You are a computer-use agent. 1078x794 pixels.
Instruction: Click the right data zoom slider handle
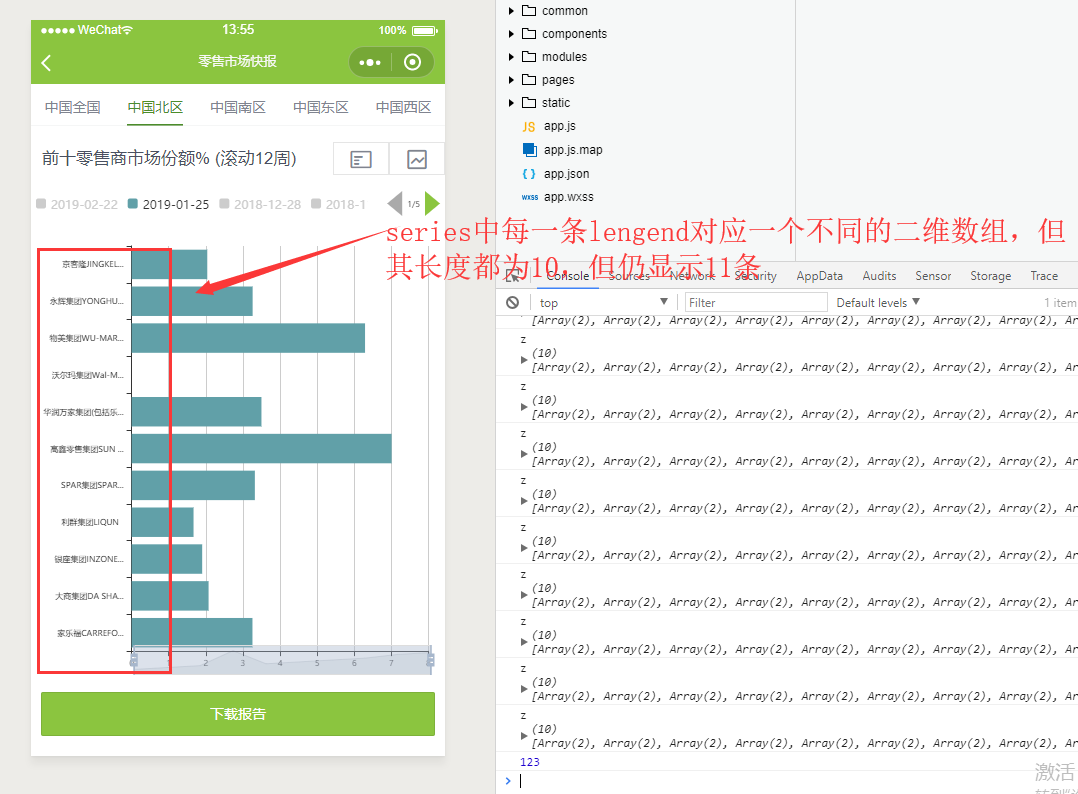430,660
